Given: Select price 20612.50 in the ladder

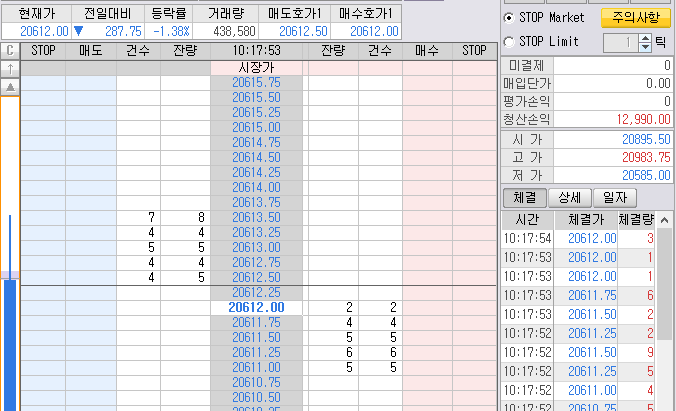Looking at the screenshot, I should tap(257, 277).
